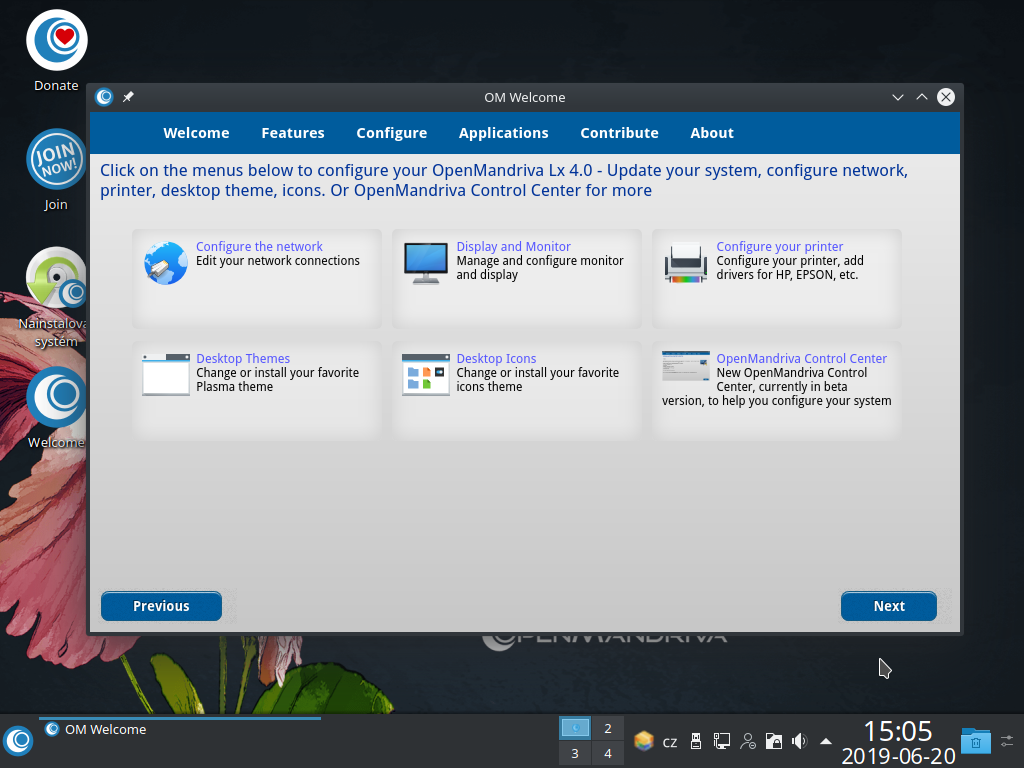Click the 'drivers for HP, EPSON, etc.' text
Viewport: 1024px width, 768px height.
tap(787, 275)
